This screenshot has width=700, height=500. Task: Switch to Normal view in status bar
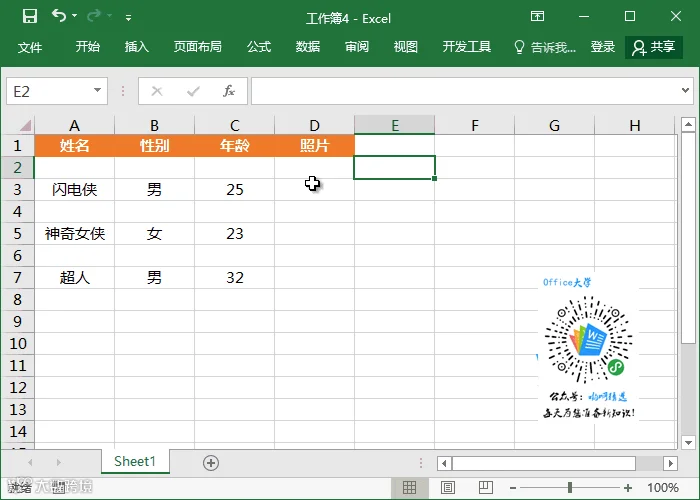pos(409,488)
